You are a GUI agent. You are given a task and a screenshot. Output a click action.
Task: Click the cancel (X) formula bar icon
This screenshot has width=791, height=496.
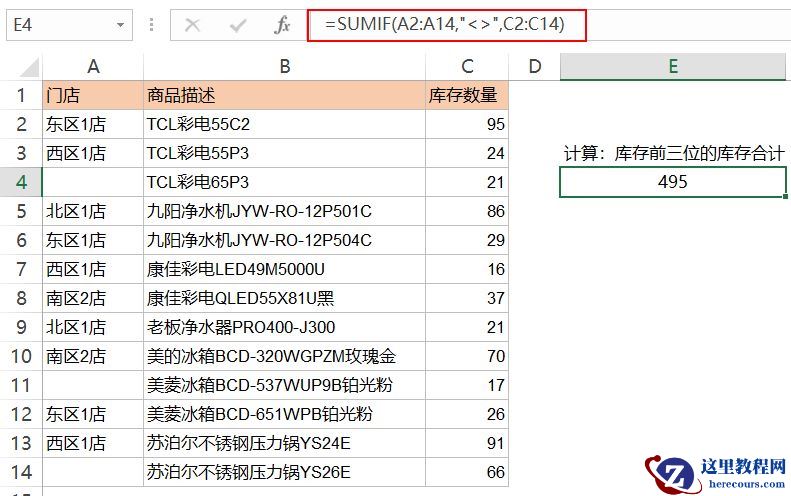192,24
